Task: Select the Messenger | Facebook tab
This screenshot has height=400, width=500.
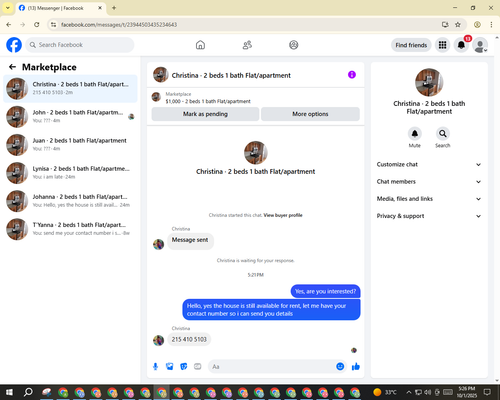Action: [61, 8]
